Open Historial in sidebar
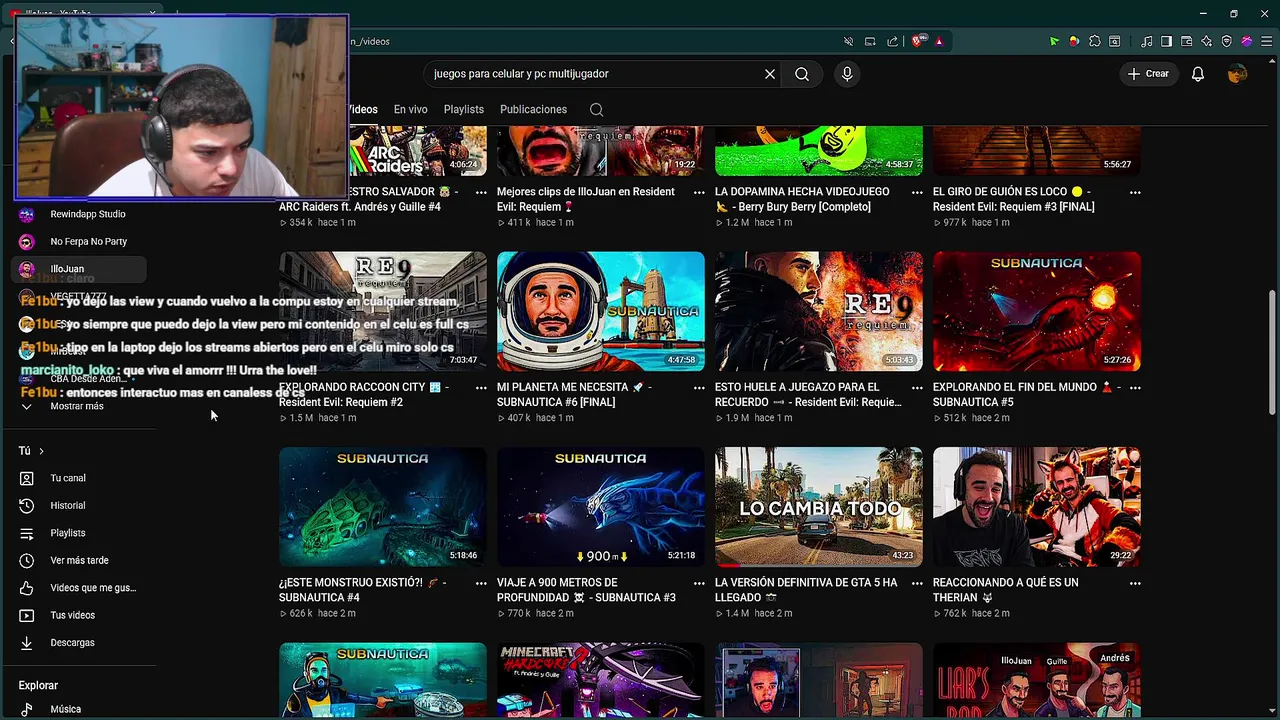1280x720 pixels. pyautogui.click(x=80, y=506)
